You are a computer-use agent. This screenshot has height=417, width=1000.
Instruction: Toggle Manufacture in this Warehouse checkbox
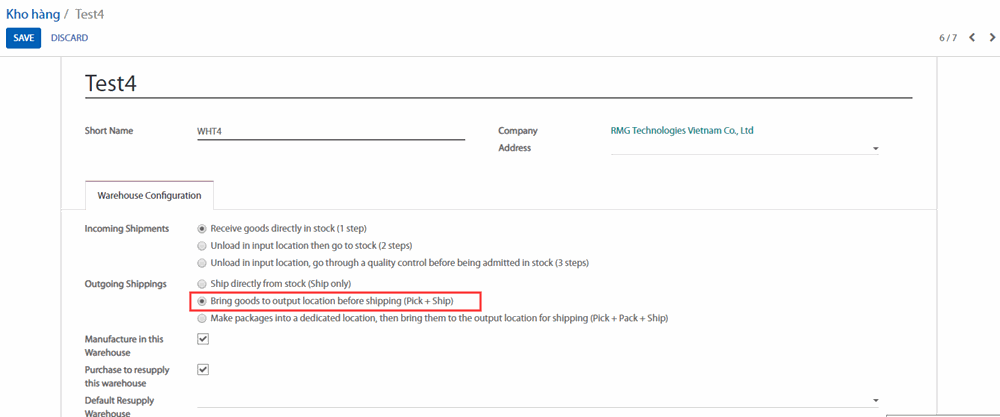(x=203, y=339)
